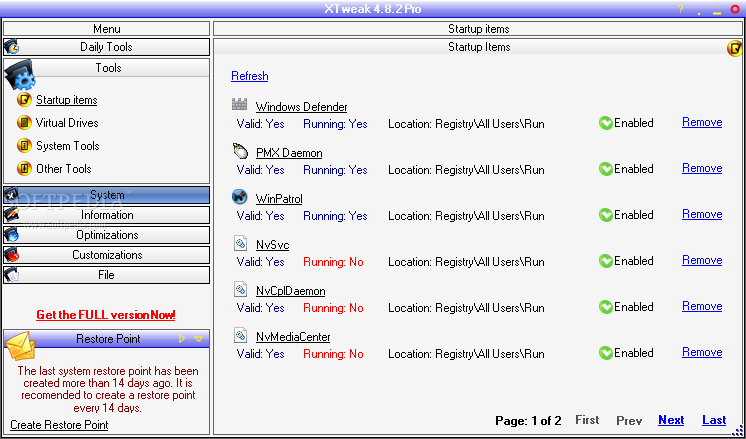
Task: Select Virtual Drives in Tools list
Action: pos(67,123)
